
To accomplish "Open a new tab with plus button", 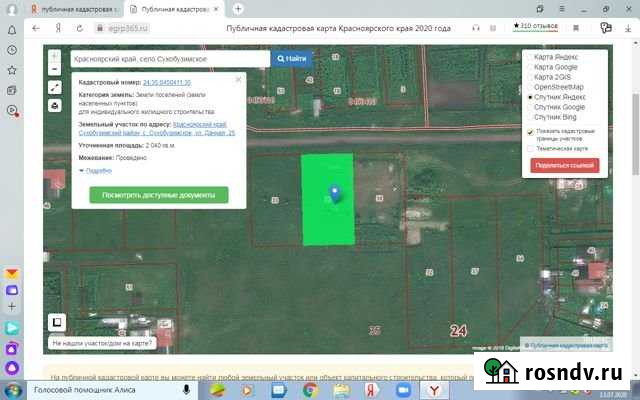I will coord(238,9).
